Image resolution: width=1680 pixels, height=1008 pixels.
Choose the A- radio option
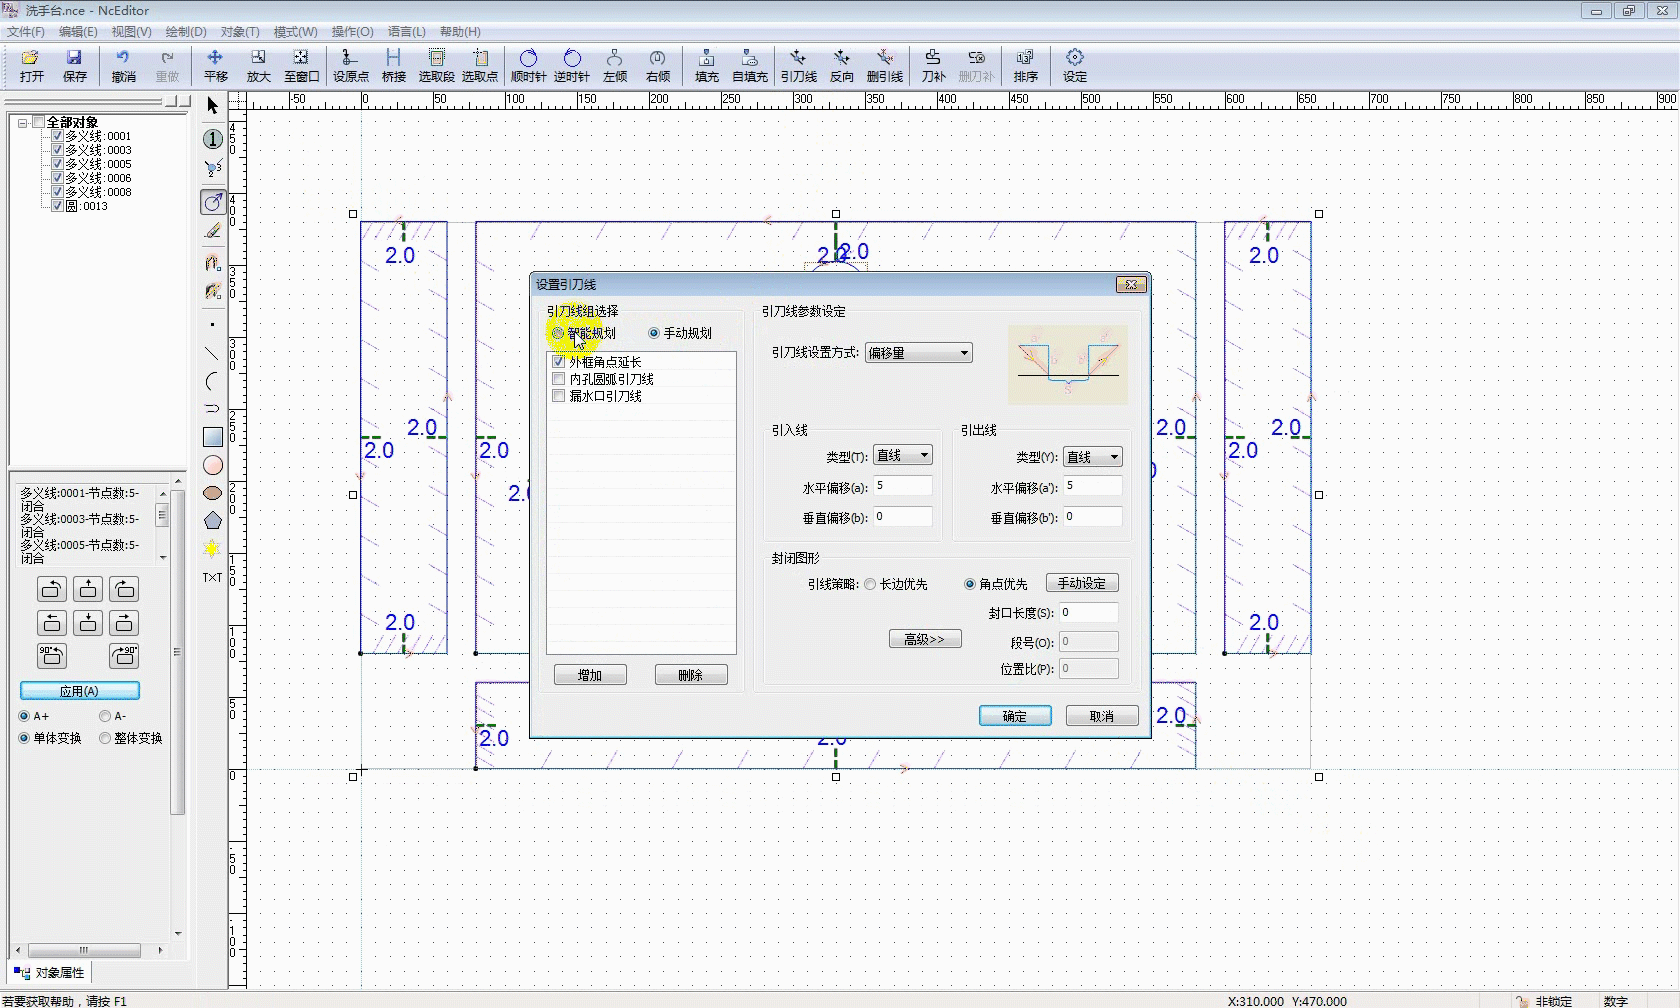pos(105,716)
